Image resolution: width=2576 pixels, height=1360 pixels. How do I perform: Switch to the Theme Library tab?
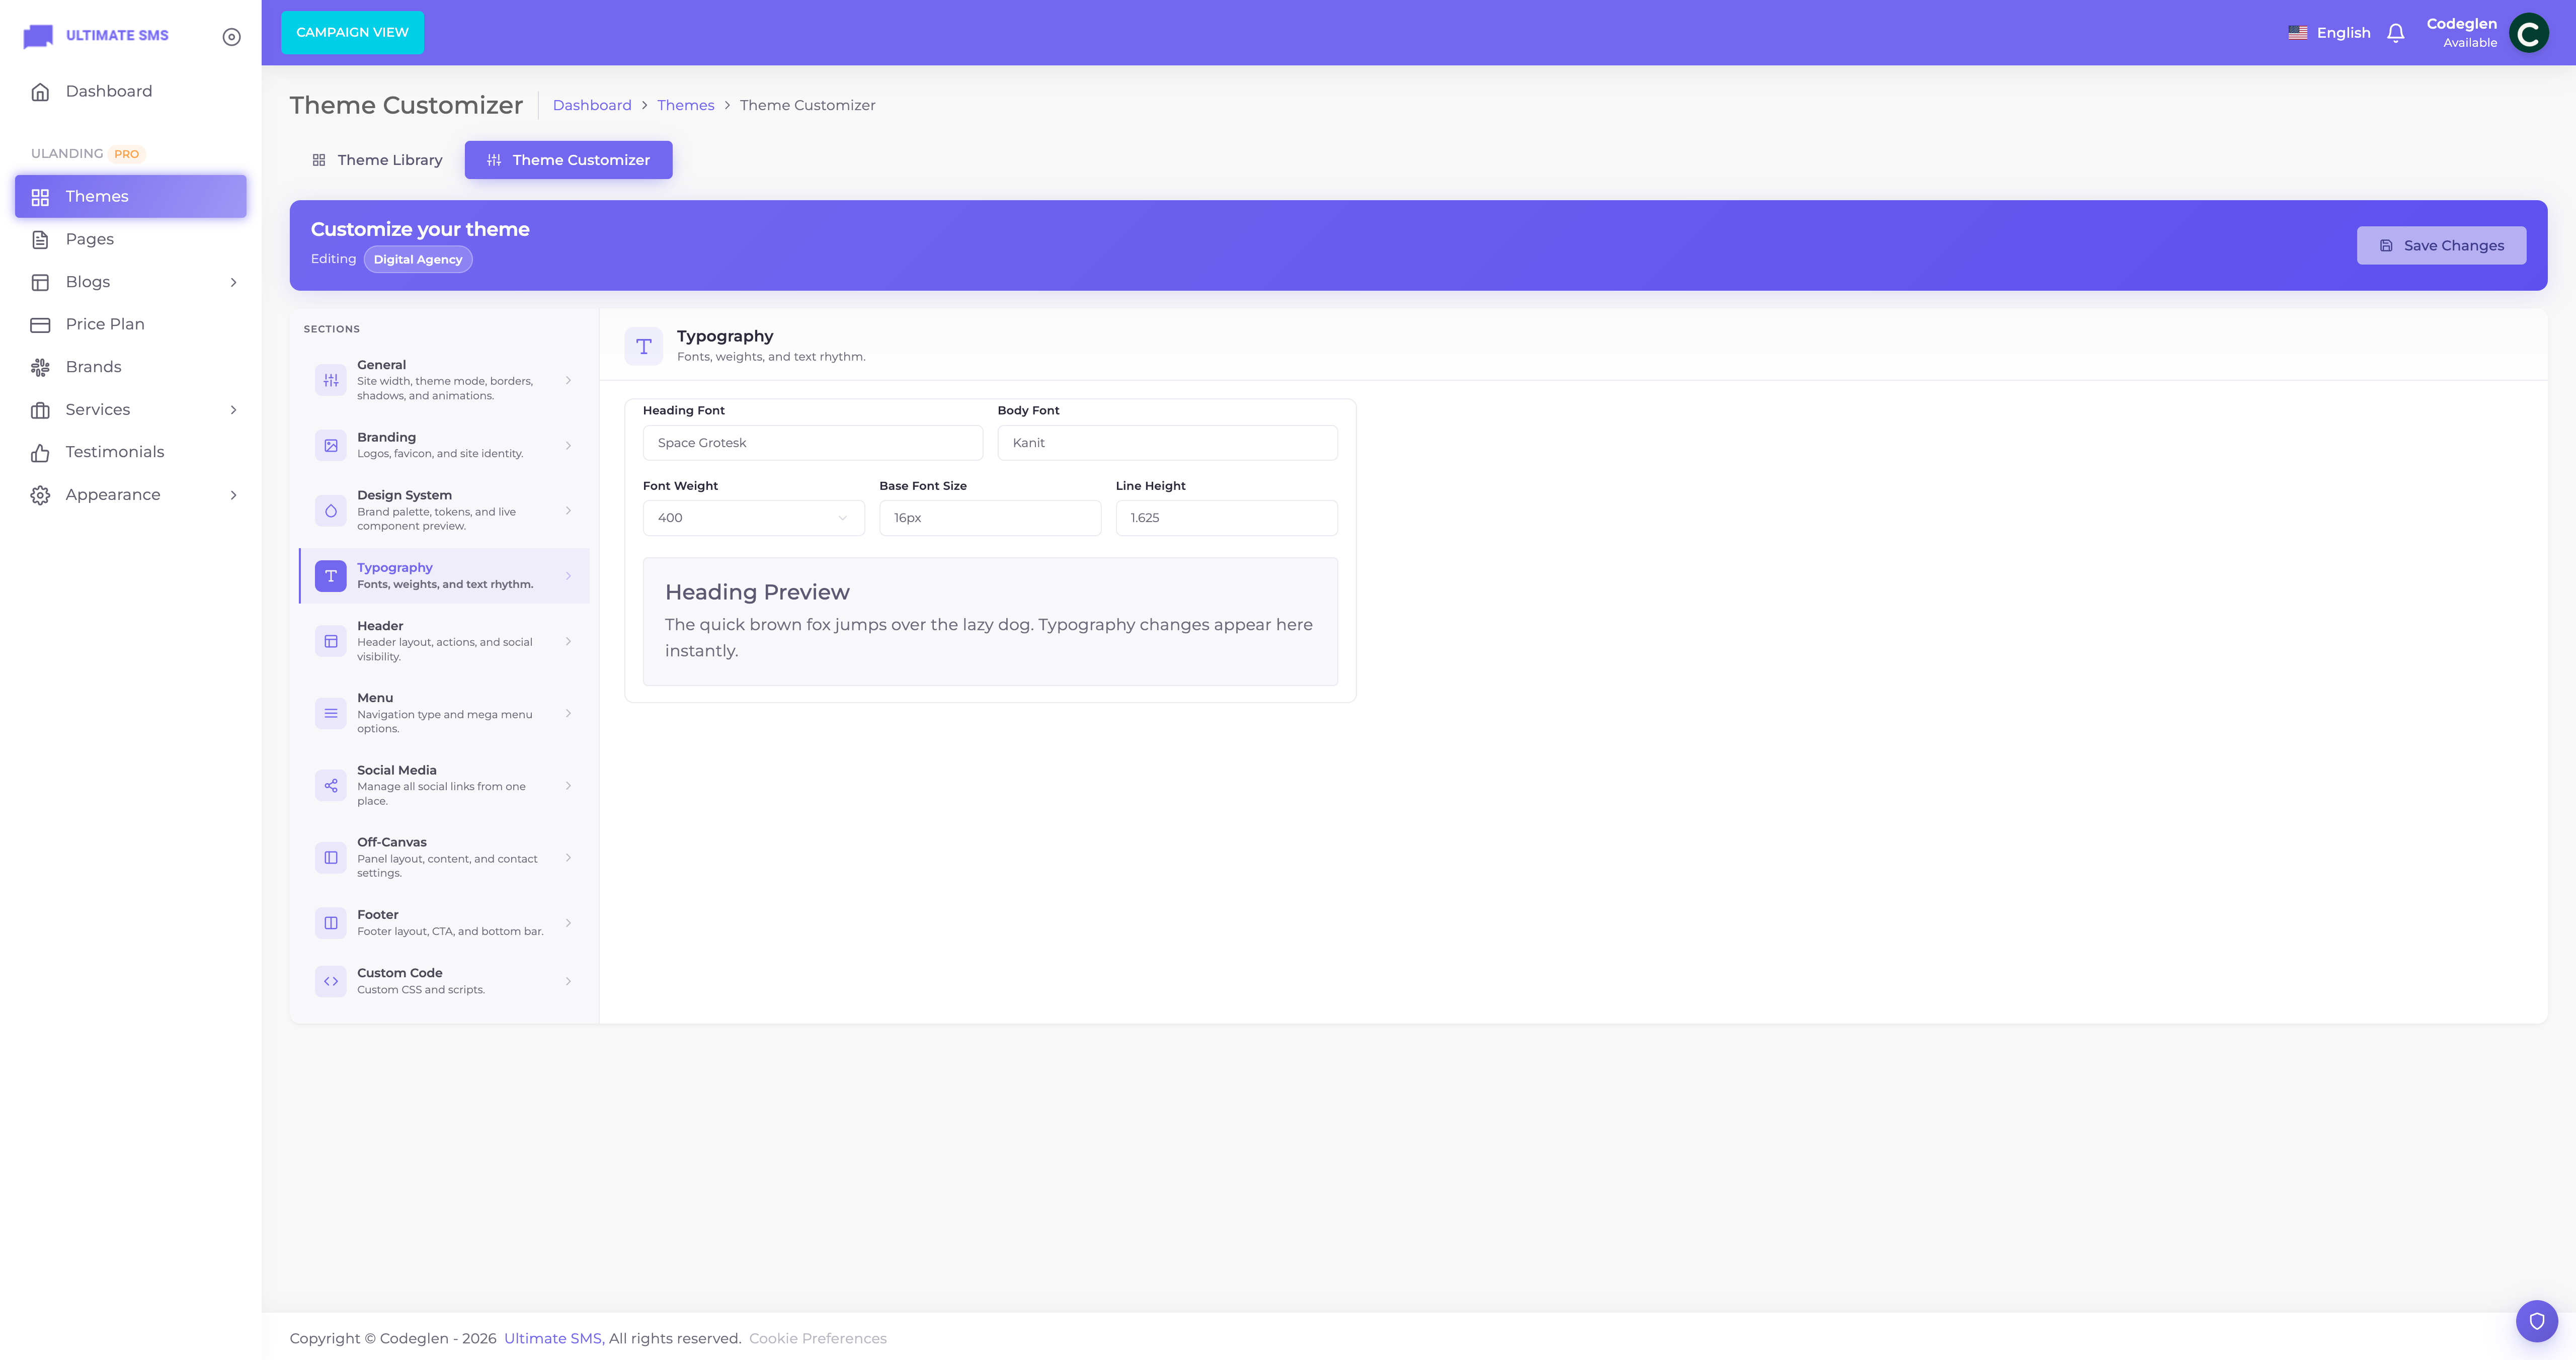[377, 160]
